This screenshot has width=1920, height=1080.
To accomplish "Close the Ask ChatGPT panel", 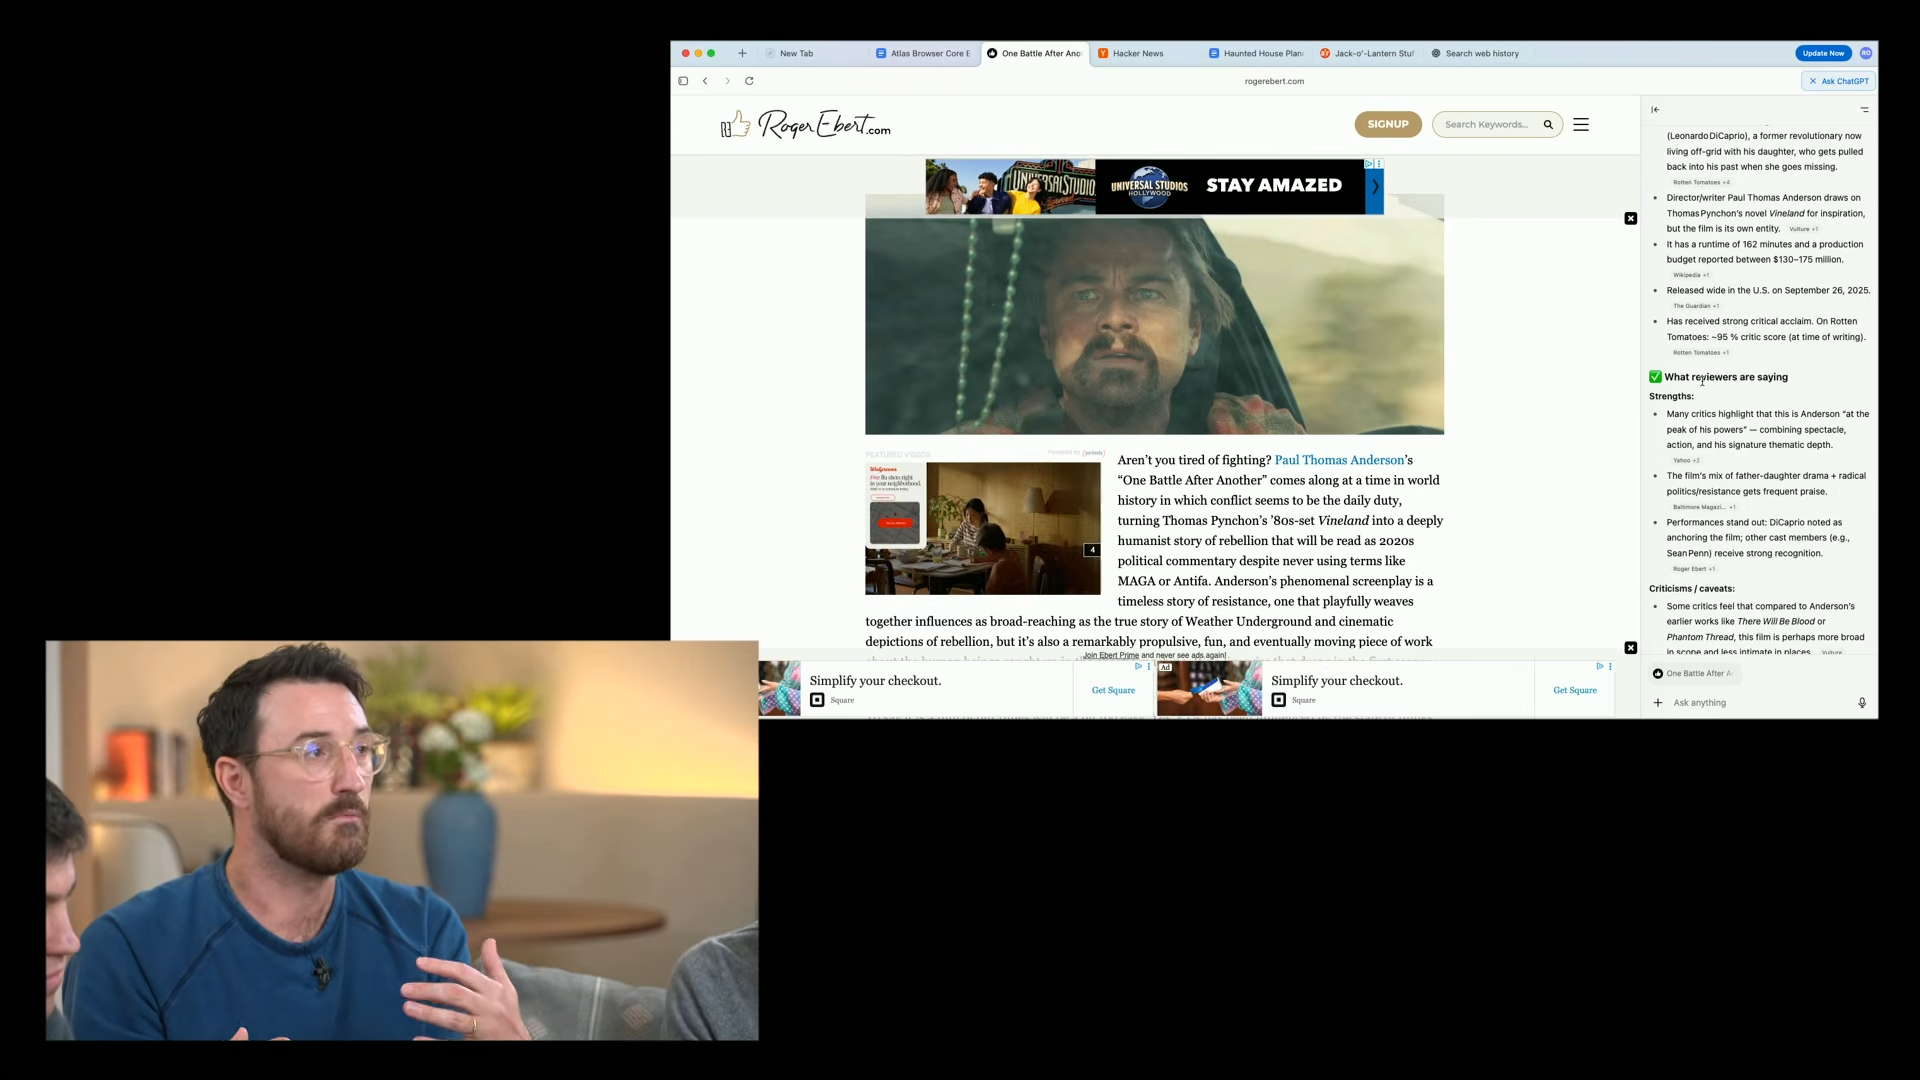I will (1813, 81).
